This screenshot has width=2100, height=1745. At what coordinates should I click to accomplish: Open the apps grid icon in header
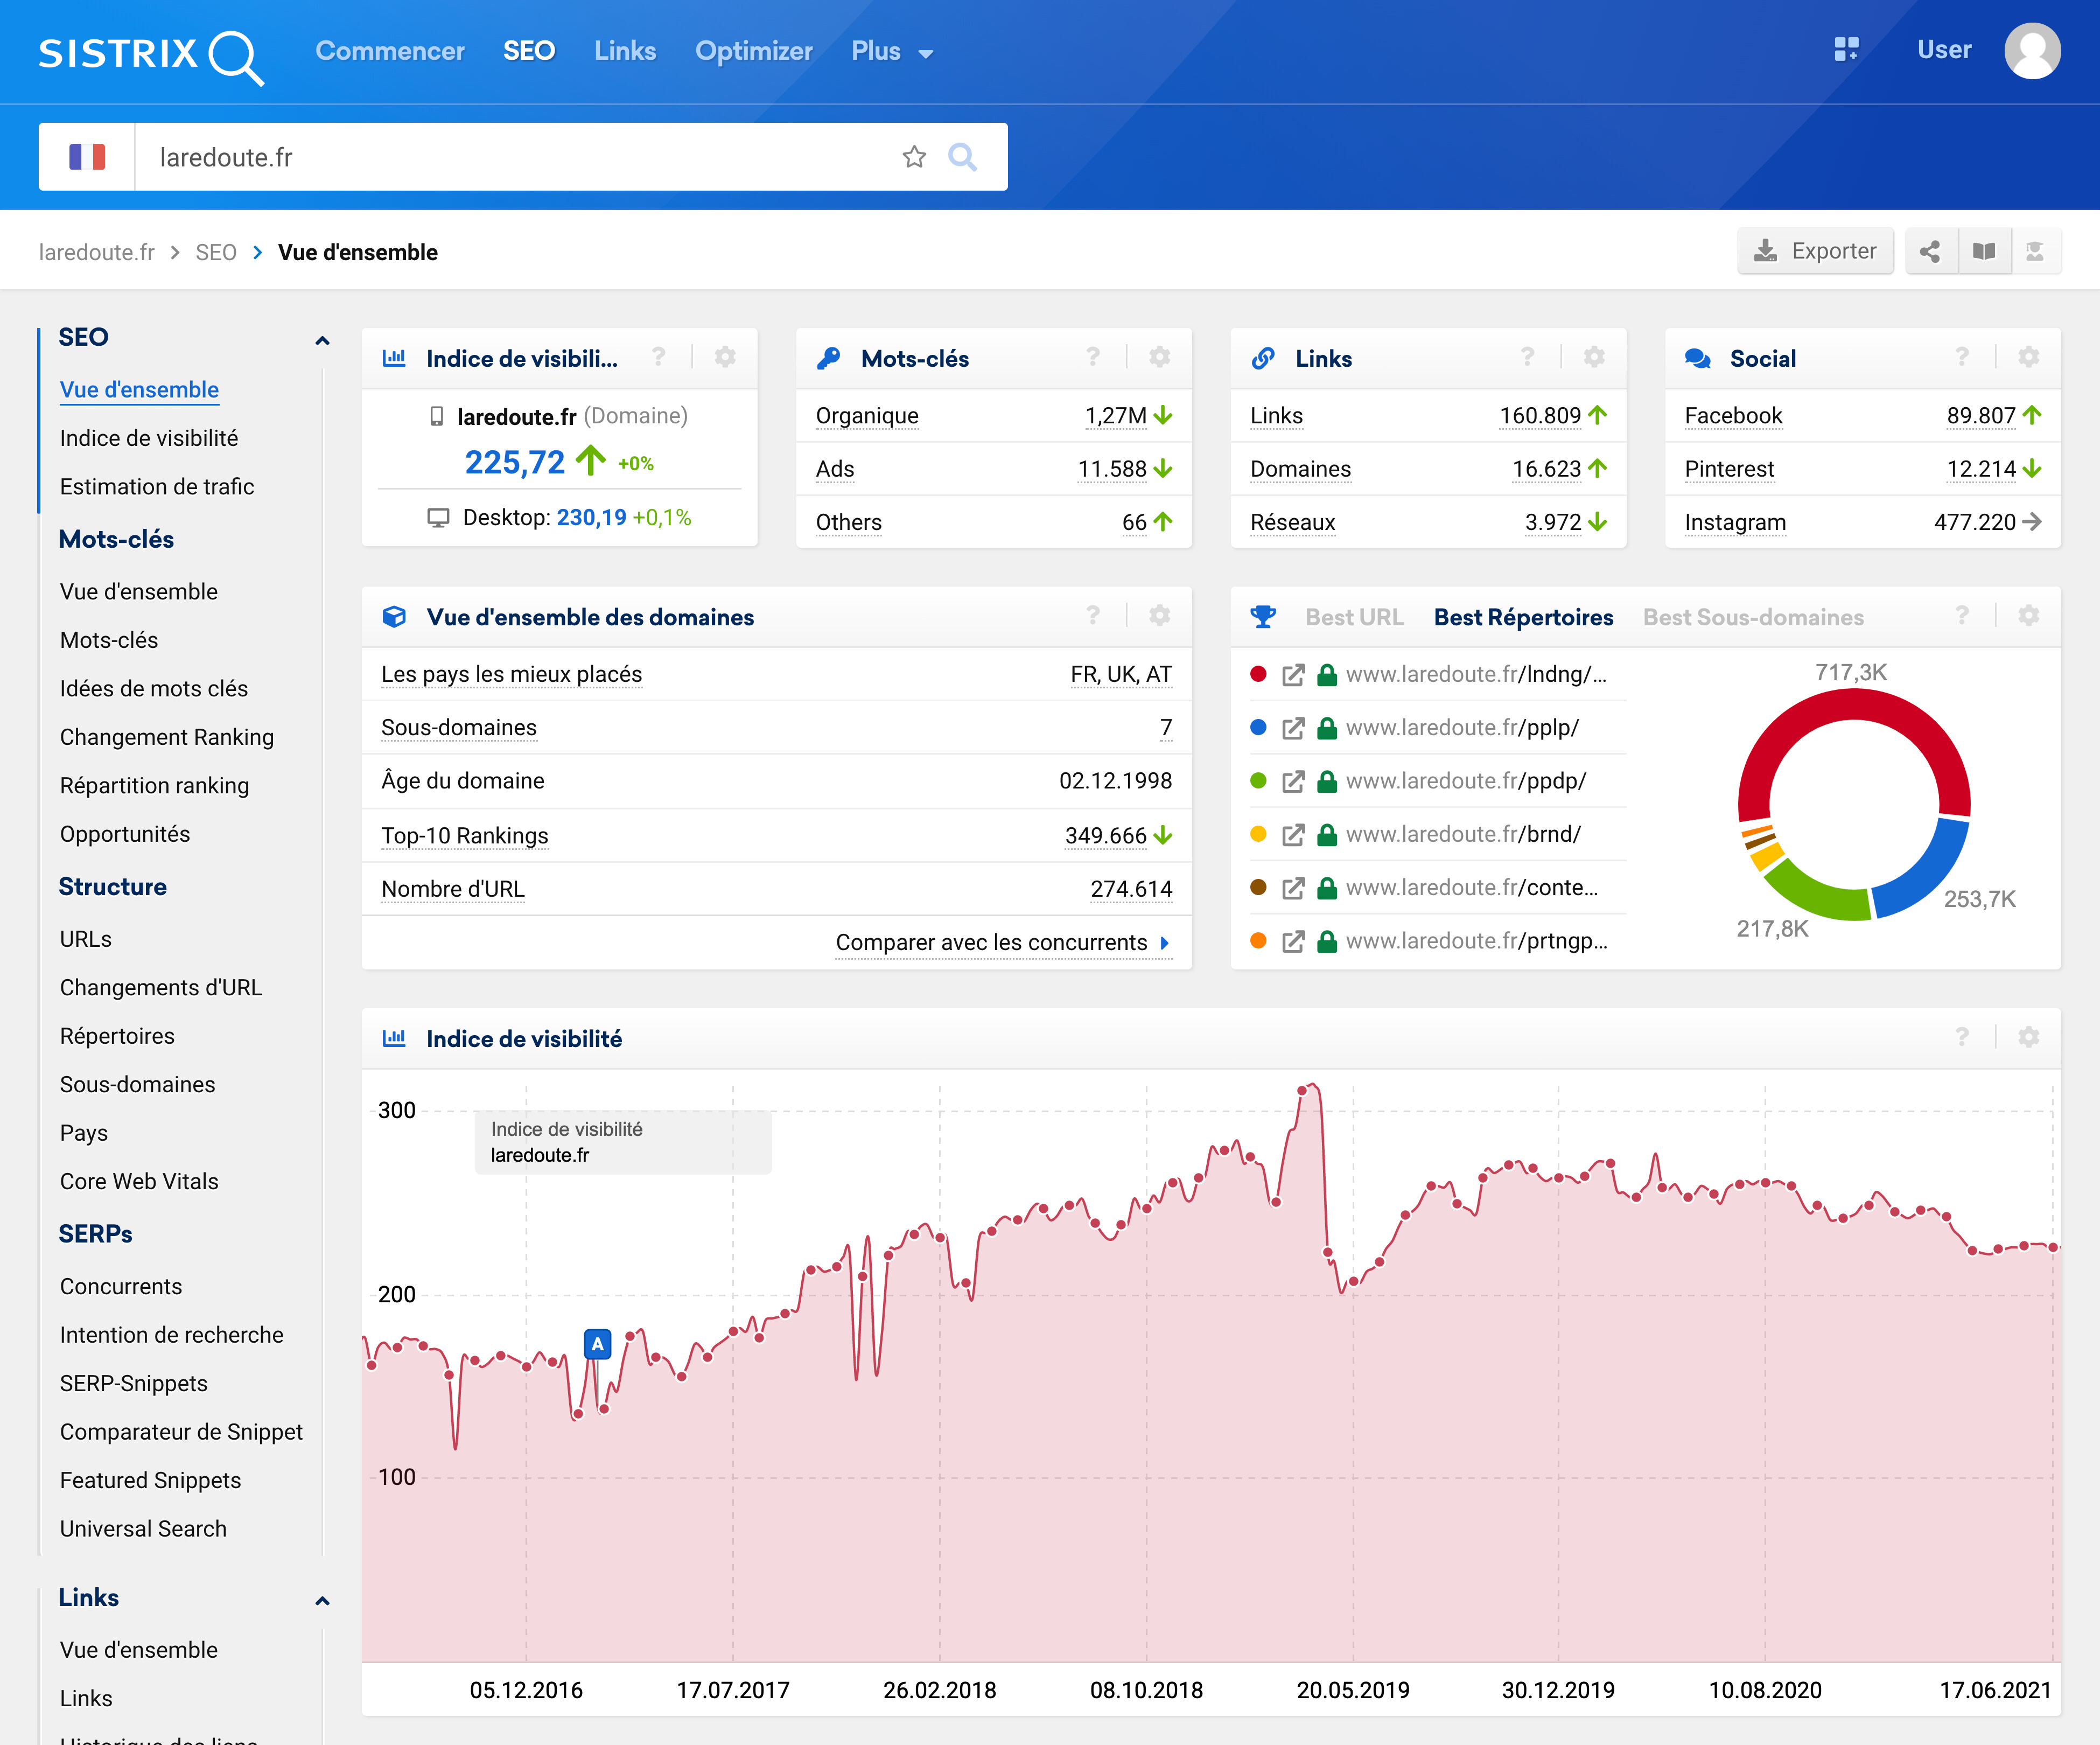point(1846,49)
